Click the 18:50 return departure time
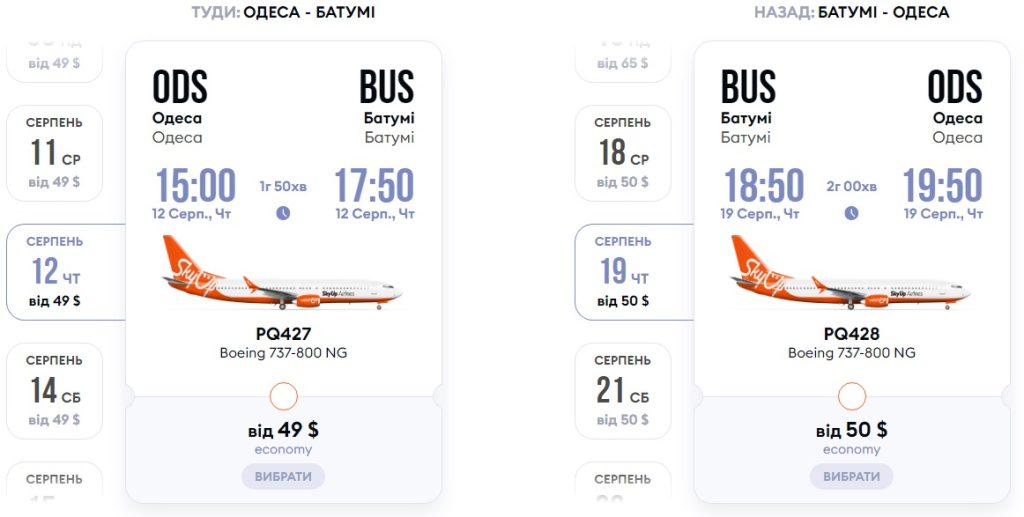The image size is (1024, 517). tap(763, 186)
